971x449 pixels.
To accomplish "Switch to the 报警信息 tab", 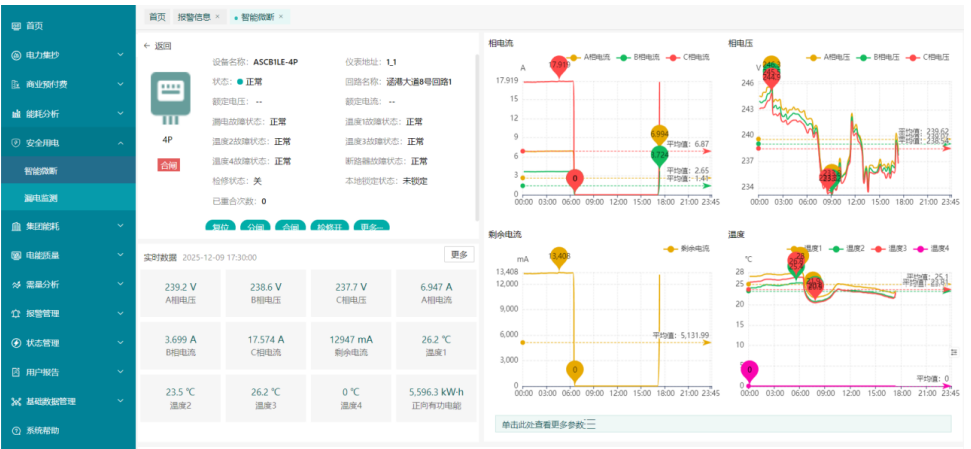I will tap(196, 17).
